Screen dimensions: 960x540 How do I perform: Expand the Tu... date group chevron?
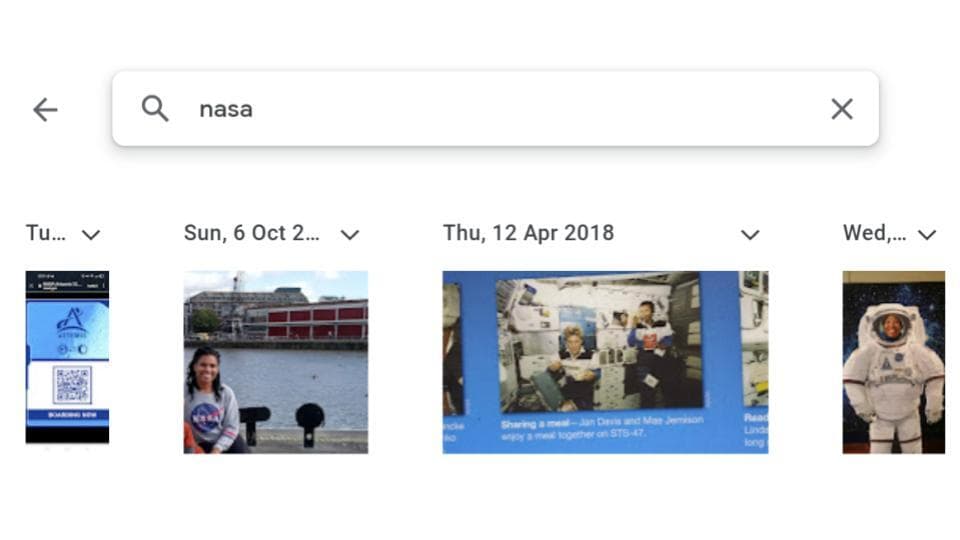pyautogui.click(x=91, y=234)
